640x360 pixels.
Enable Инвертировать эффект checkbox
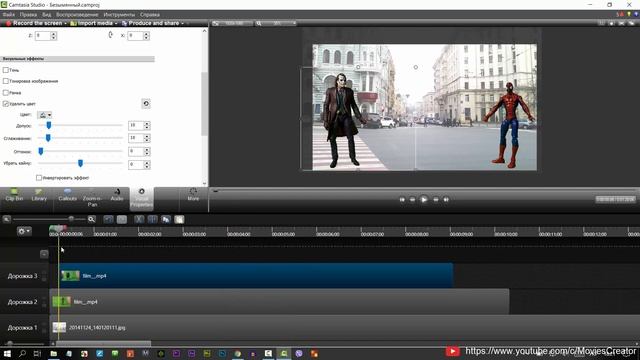coord(39,178)
